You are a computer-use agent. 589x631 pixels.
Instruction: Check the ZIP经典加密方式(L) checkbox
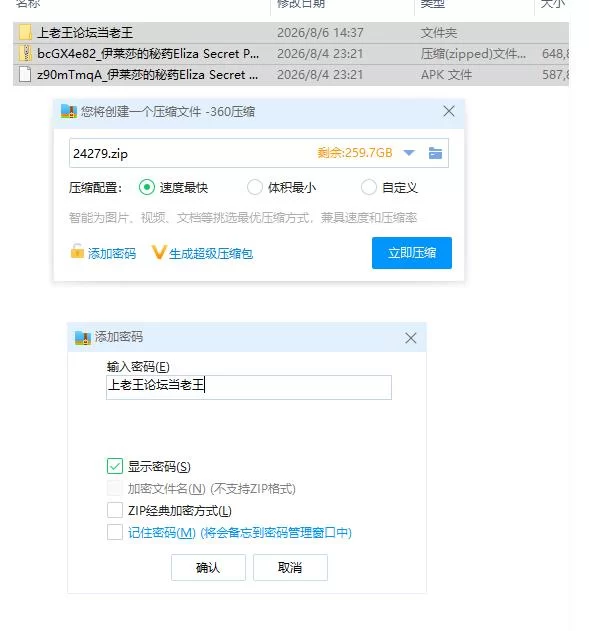(115, 510)
